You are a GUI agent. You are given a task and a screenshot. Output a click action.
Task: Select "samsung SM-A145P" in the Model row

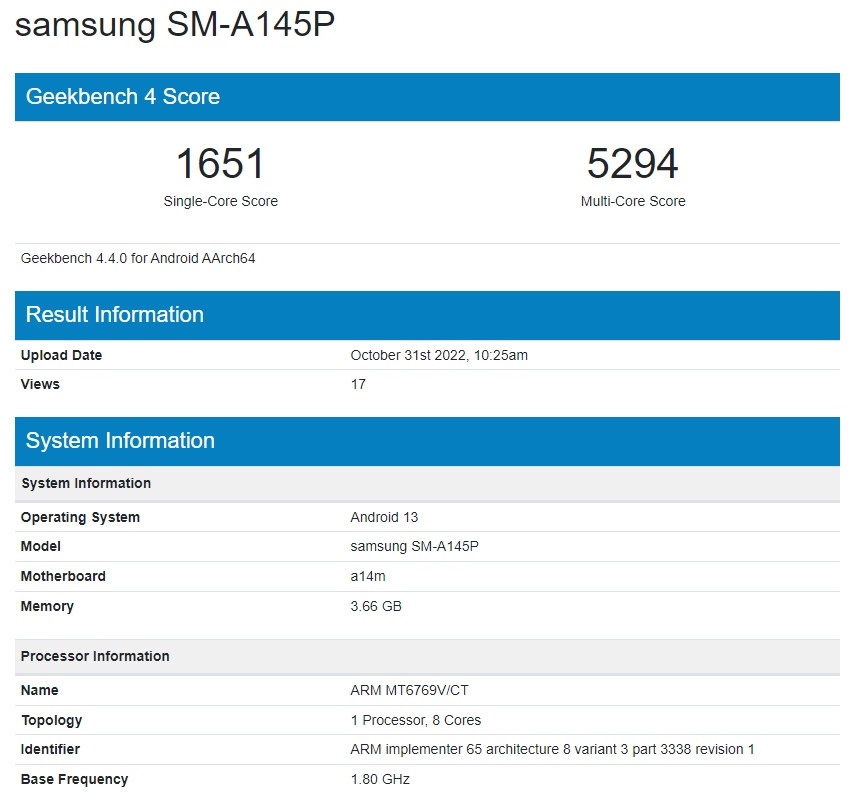click(415, 546)
